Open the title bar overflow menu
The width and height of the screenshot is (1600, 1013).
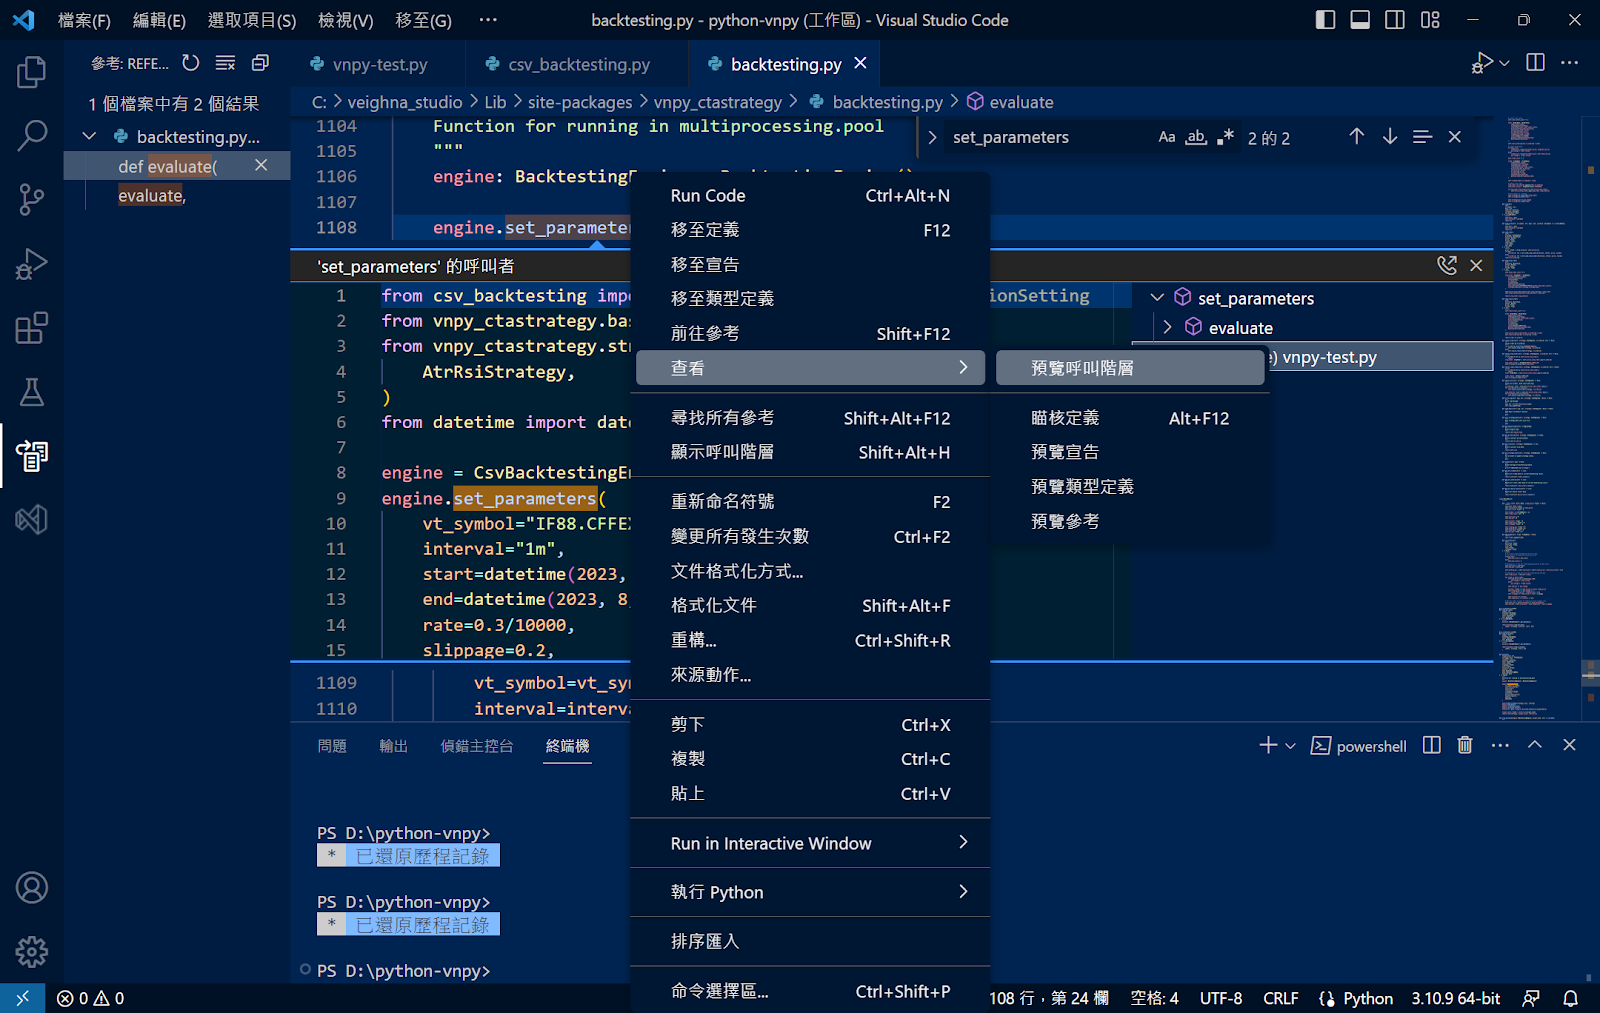[x=488, y=20]
